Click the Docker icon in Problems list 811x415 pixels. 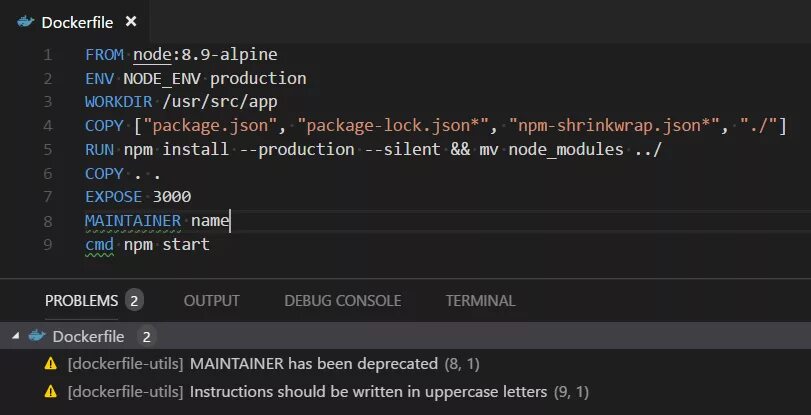click(37, 336)
